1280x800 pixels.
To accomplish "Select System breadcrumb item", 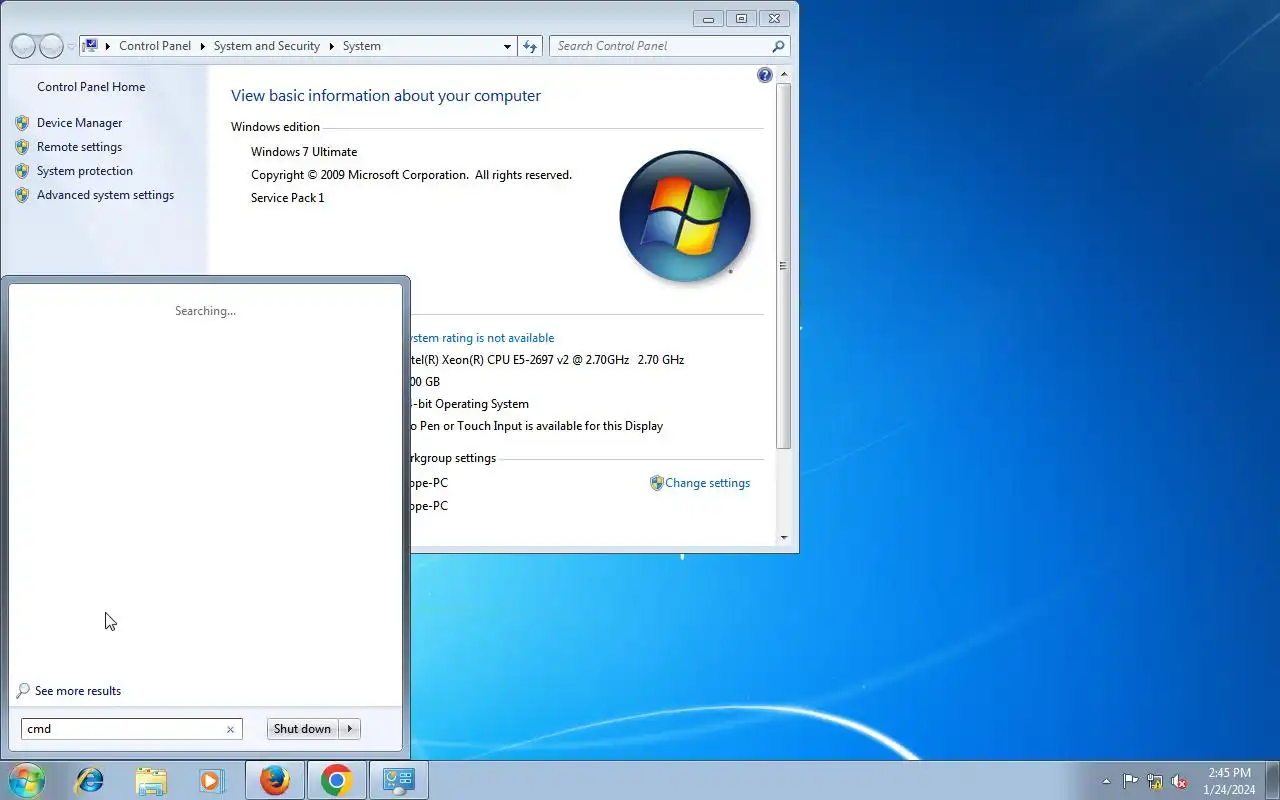I will (x=361, y=46).
